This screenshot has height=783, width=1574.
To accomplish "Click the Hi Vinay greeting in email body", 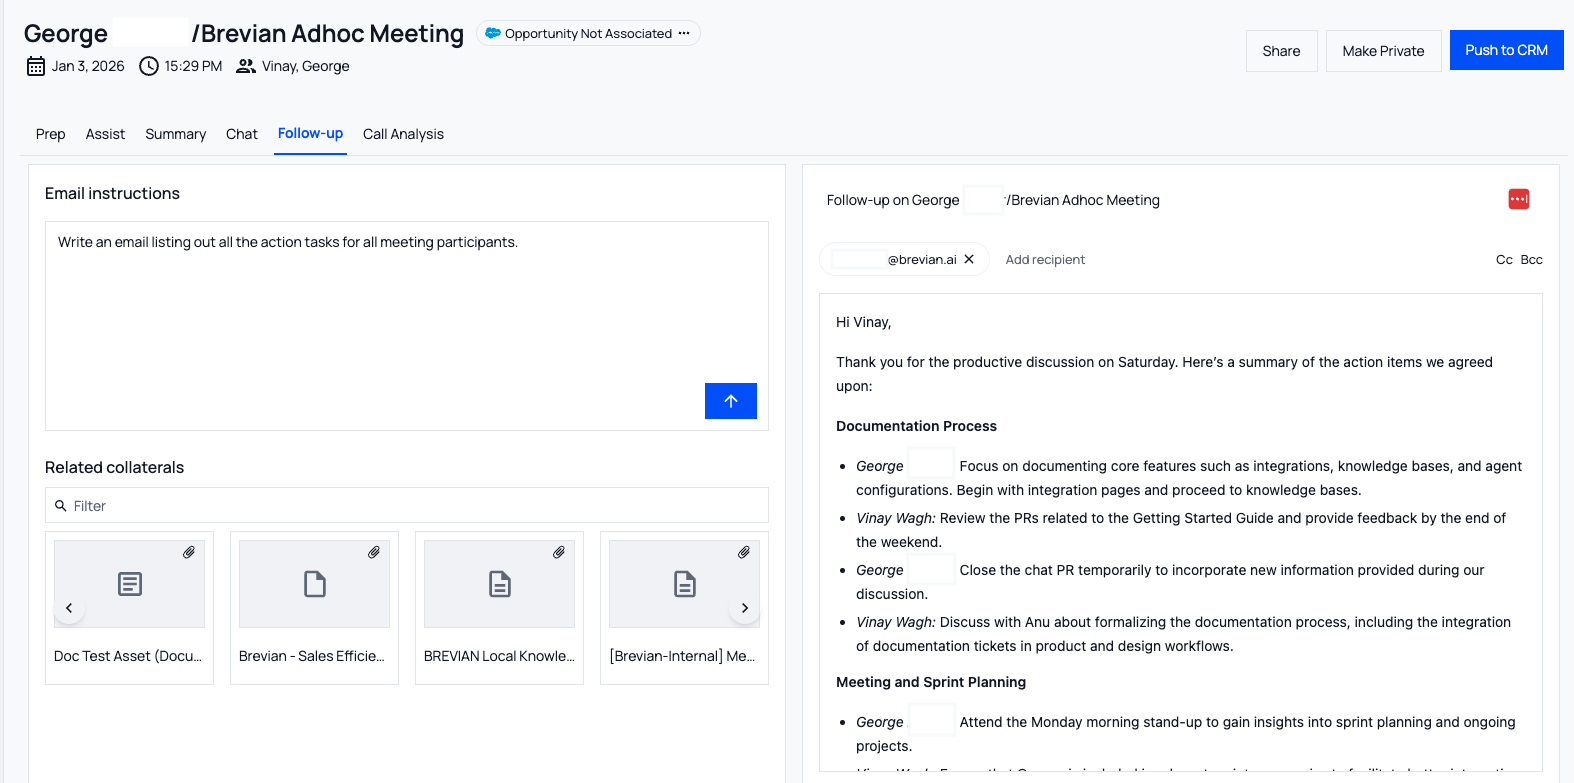I will click(x=864, y=322).
